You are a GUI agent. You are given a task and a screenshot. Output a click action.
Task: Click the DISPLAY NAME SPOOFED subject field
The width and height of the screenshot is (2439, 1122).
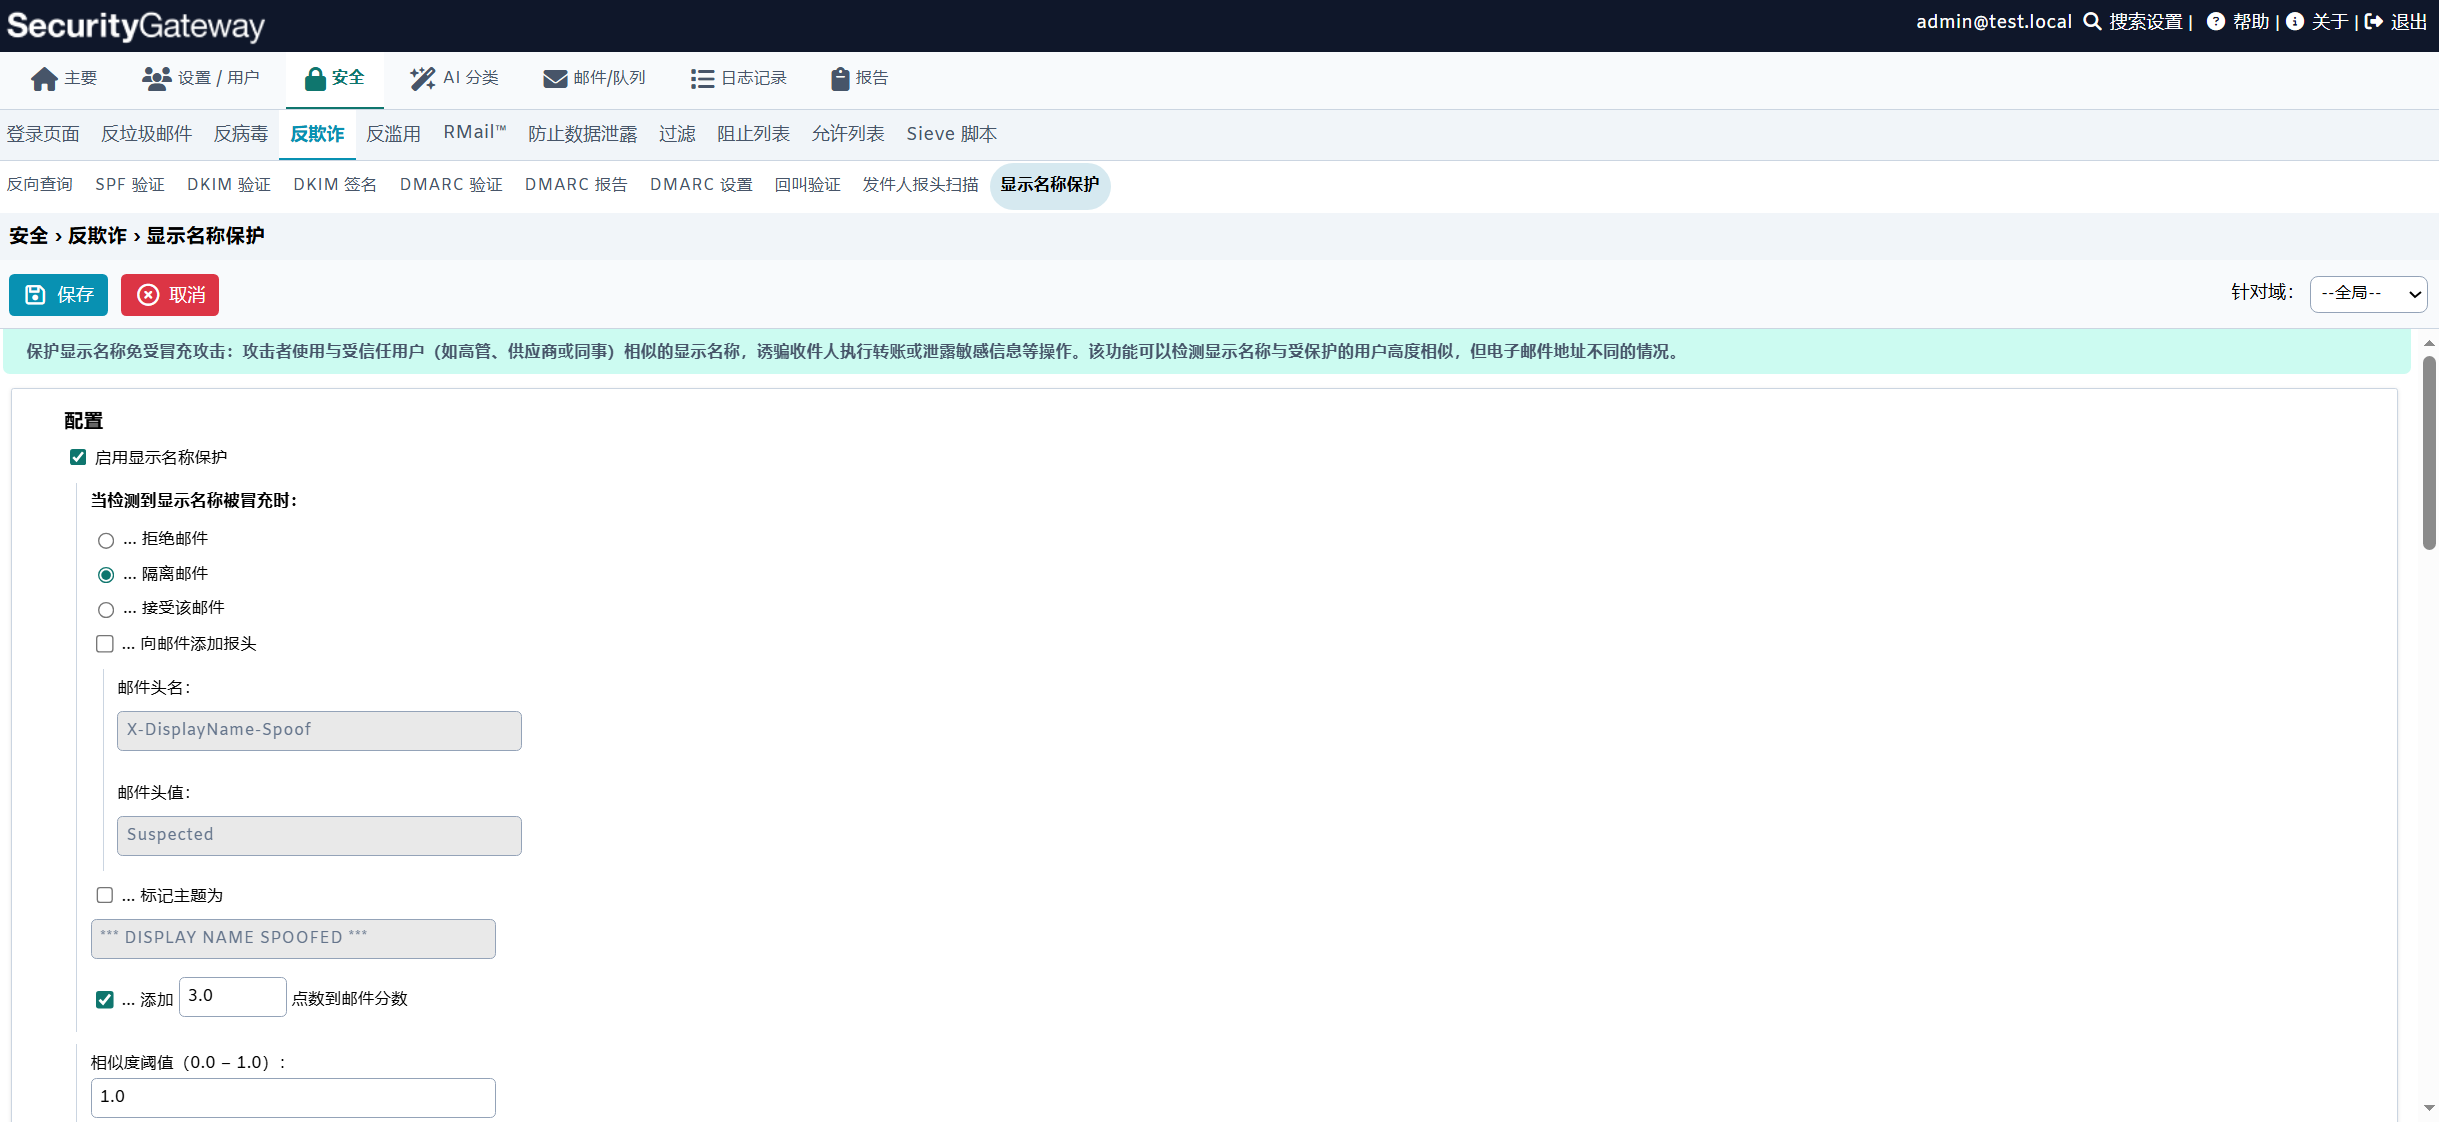(293, 939)
